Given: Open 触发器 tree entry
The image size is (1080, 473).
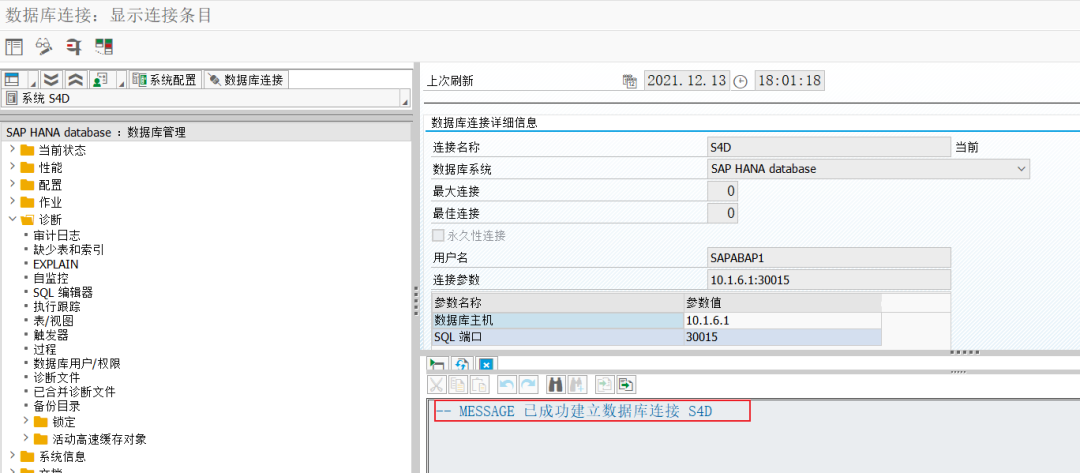Looking at the screenshot, I should [51, 335].
